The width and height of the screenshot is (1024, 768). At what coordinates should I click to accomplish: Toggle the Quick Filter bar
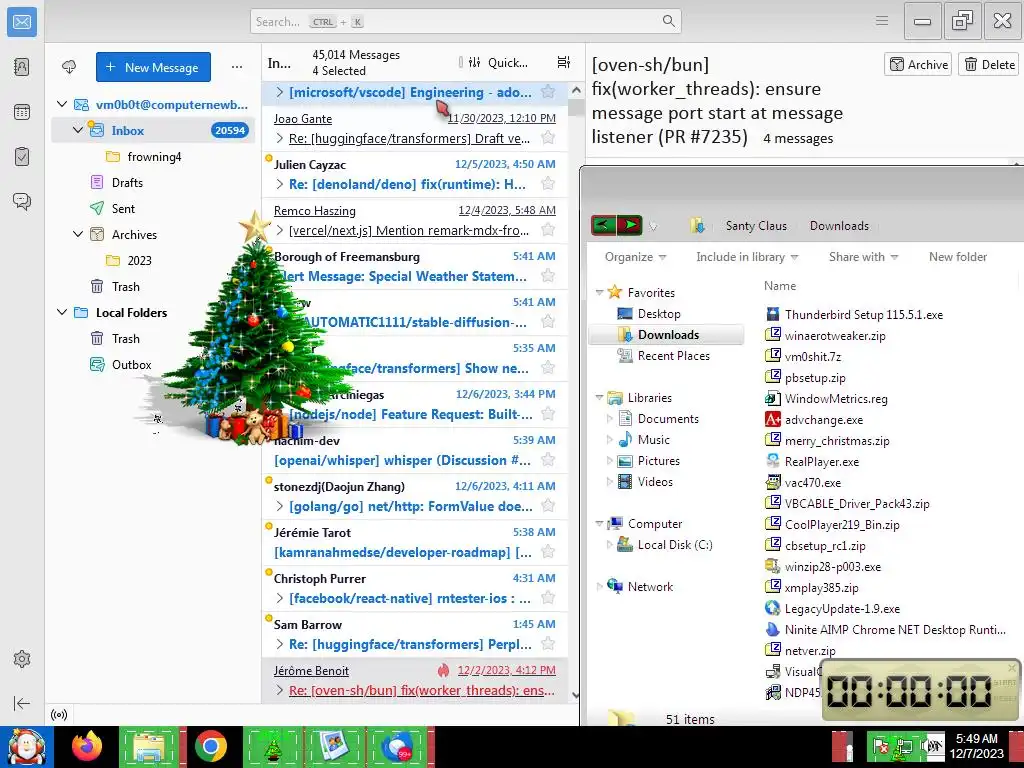tap(498, 62)
